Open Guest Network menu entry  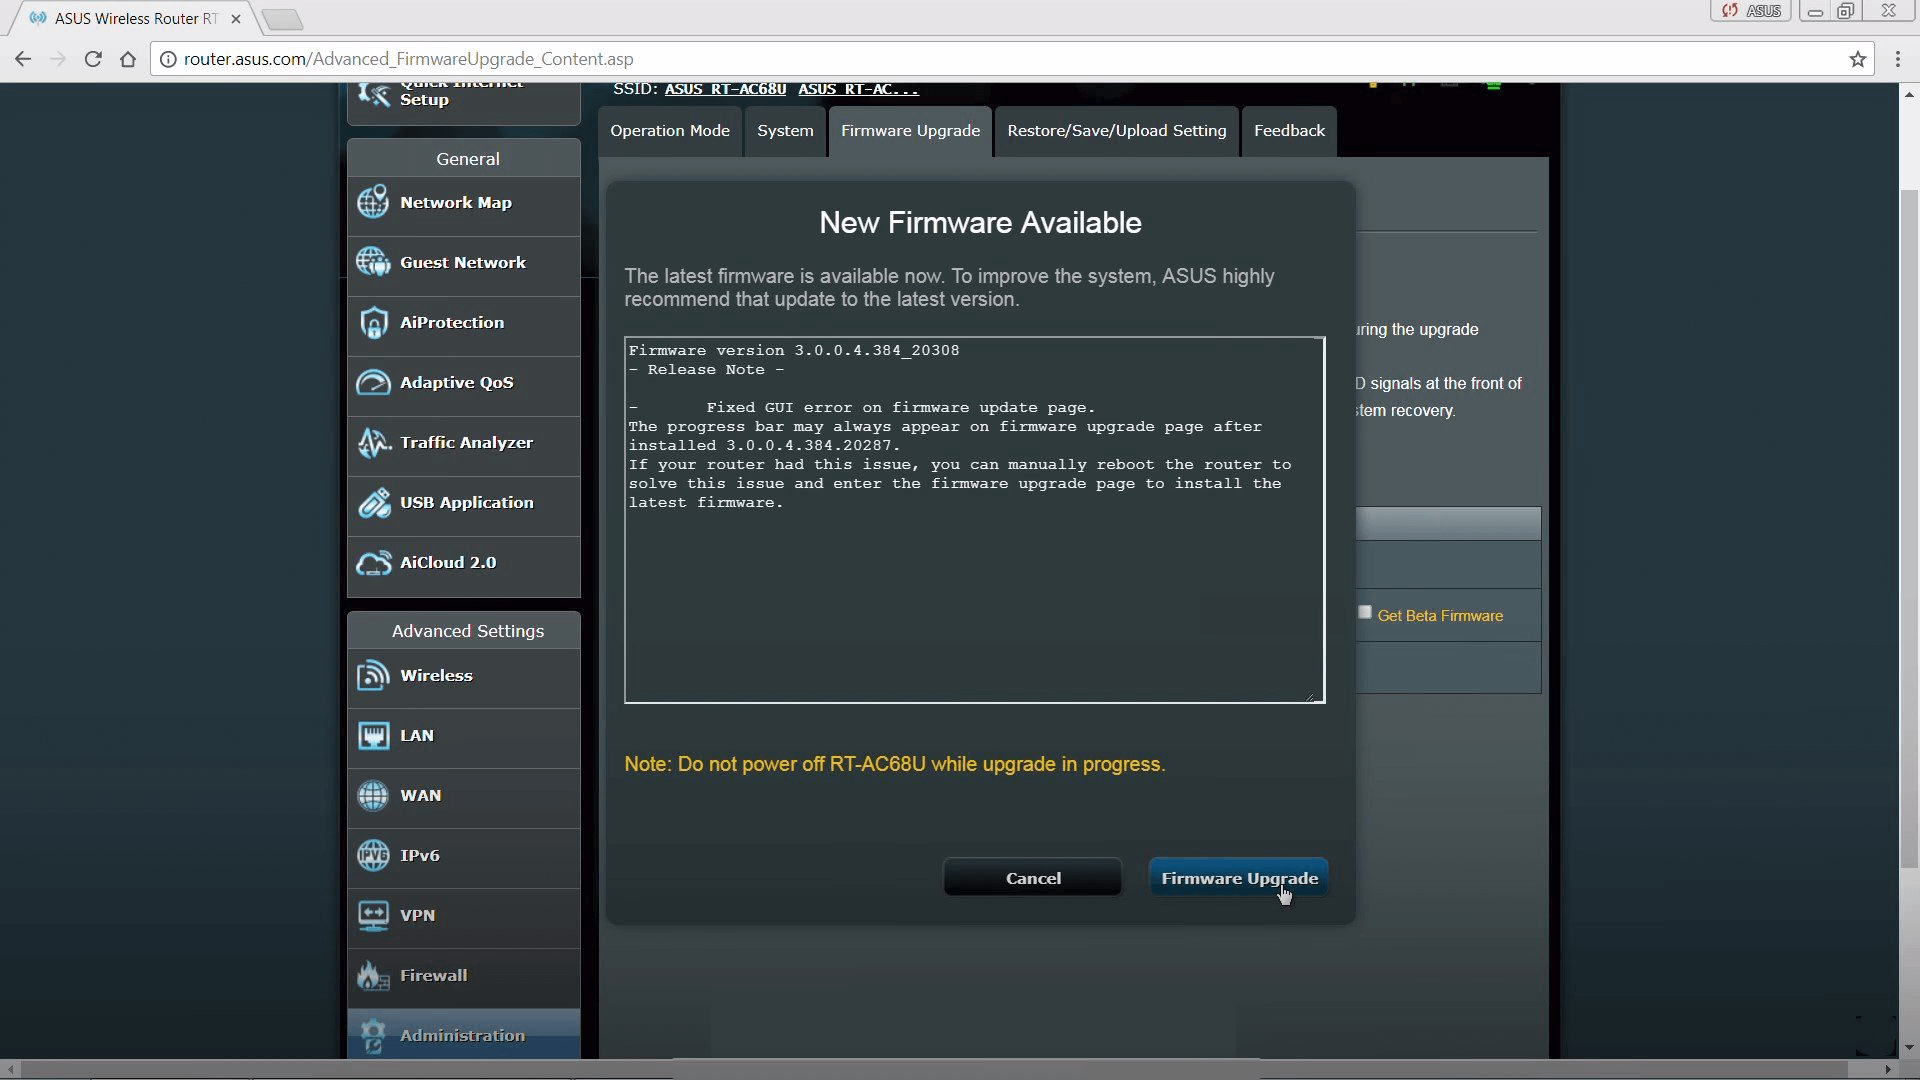(x=464, y=263)
